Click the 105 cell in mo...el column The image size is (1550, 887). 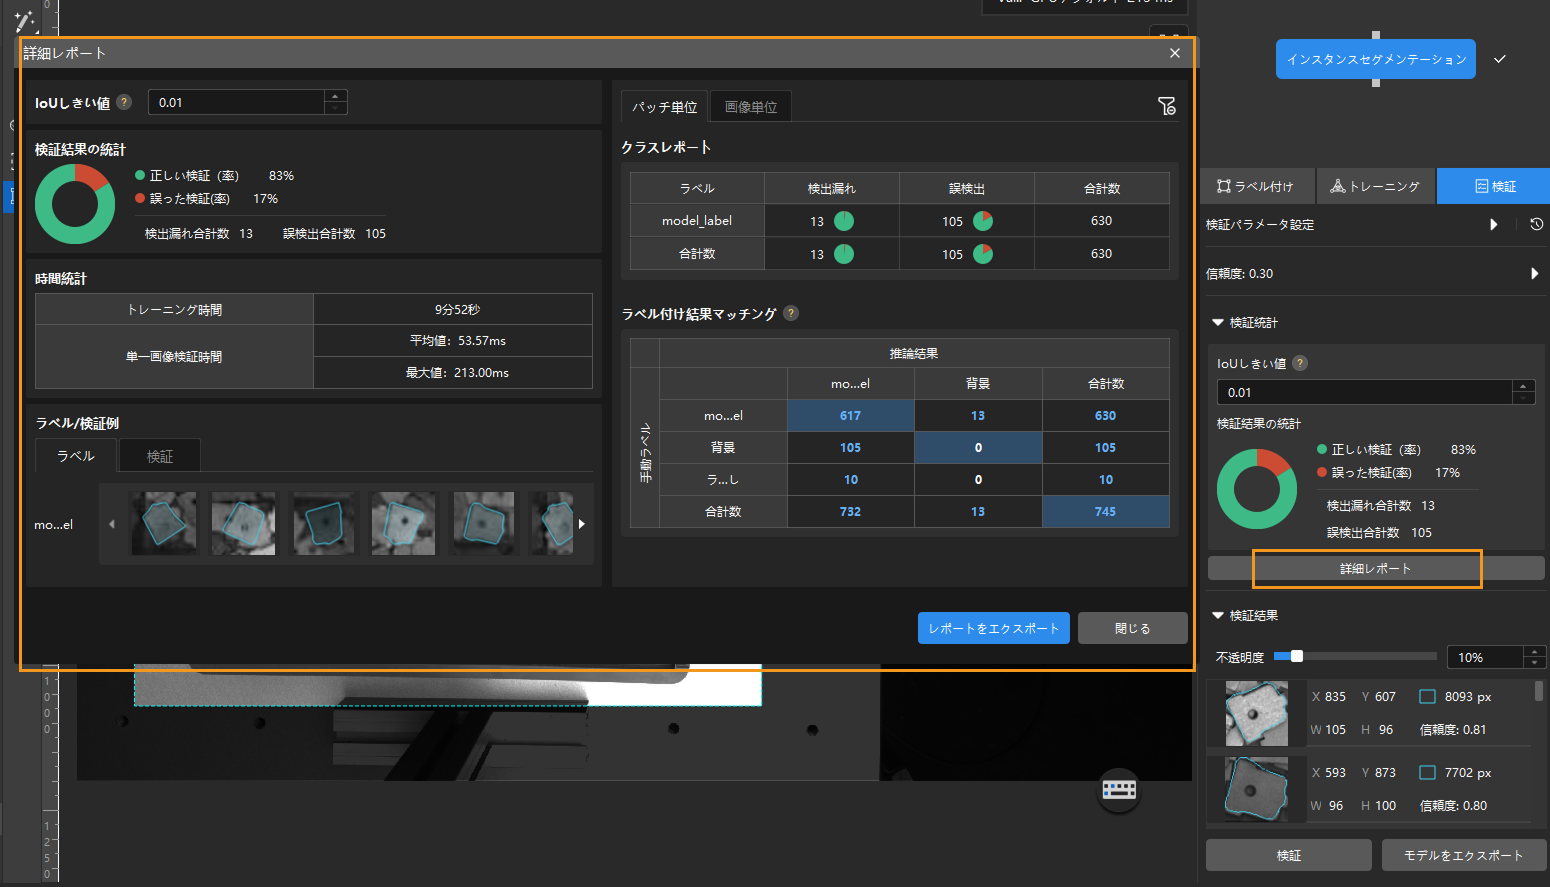pyautogui.click(x=851, y=447)
